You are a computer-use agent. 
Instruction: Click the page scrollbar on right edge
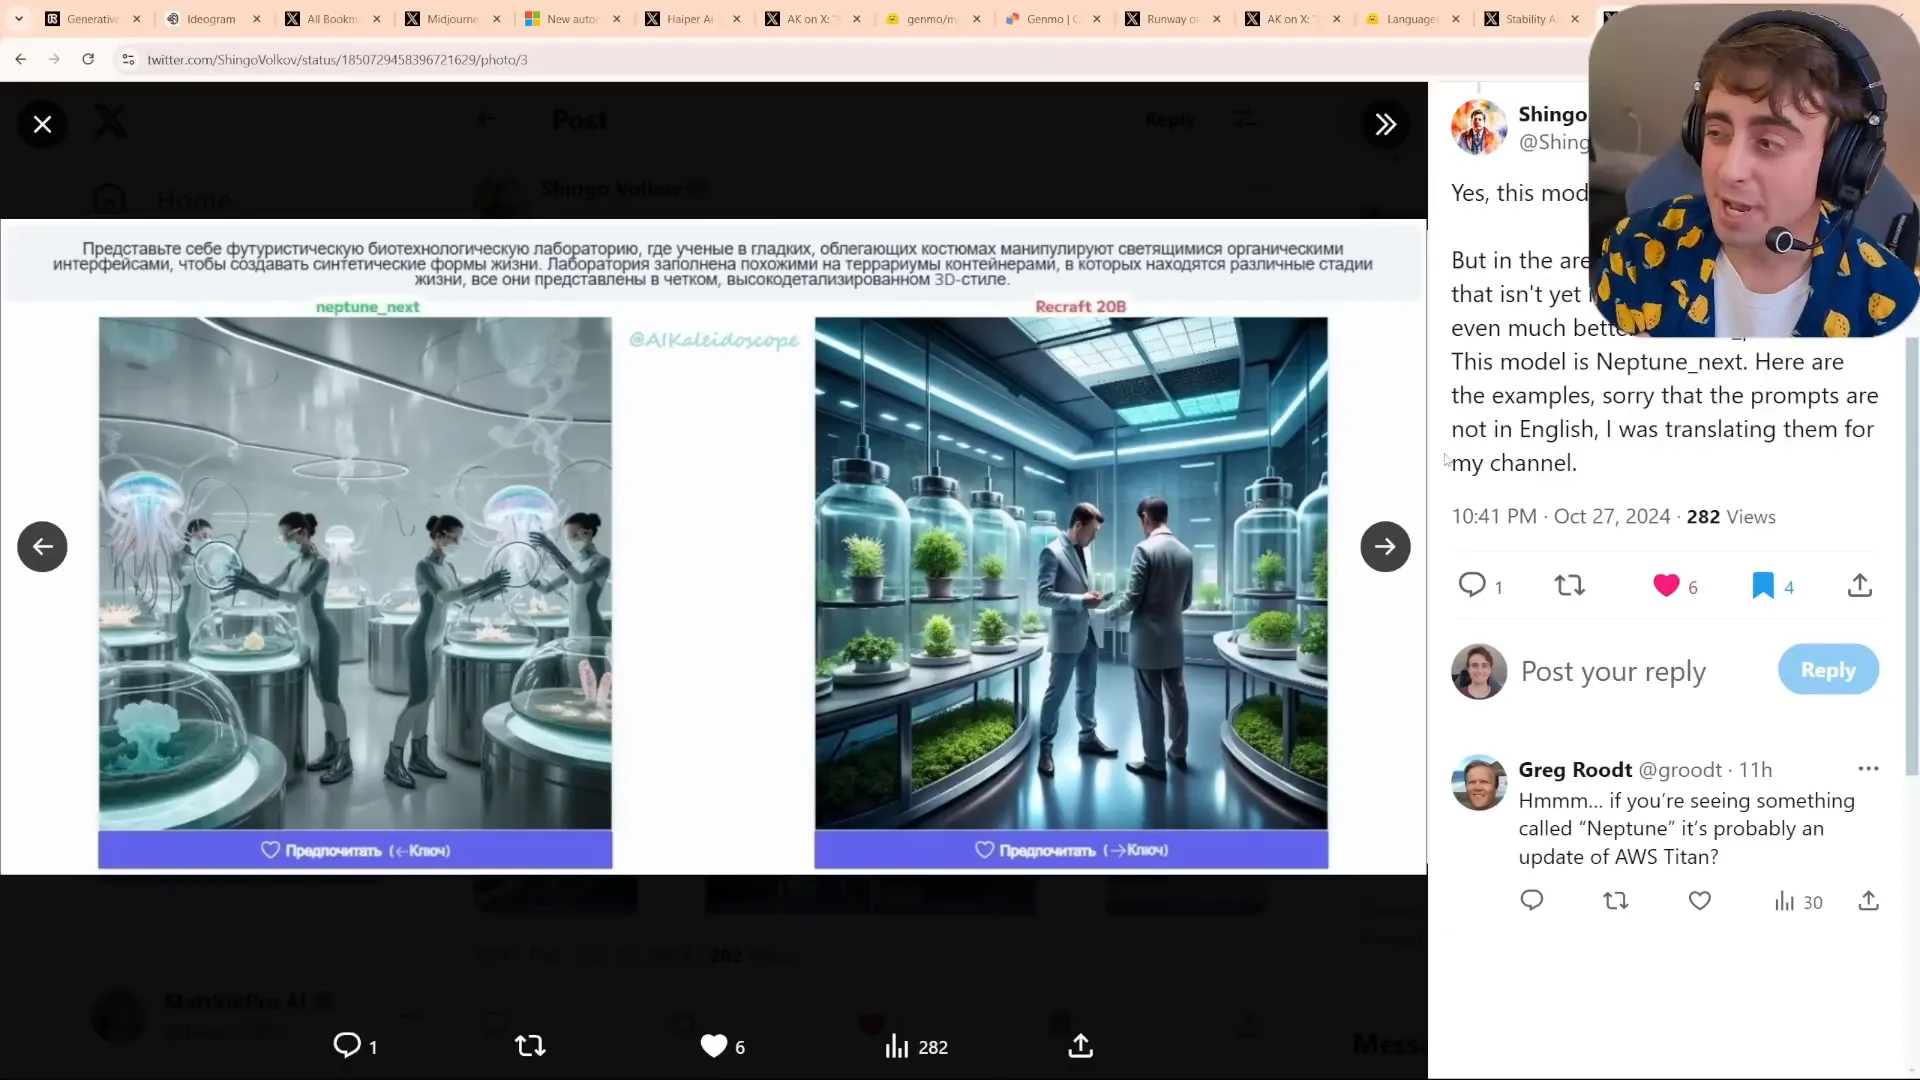pos(1912,555)
